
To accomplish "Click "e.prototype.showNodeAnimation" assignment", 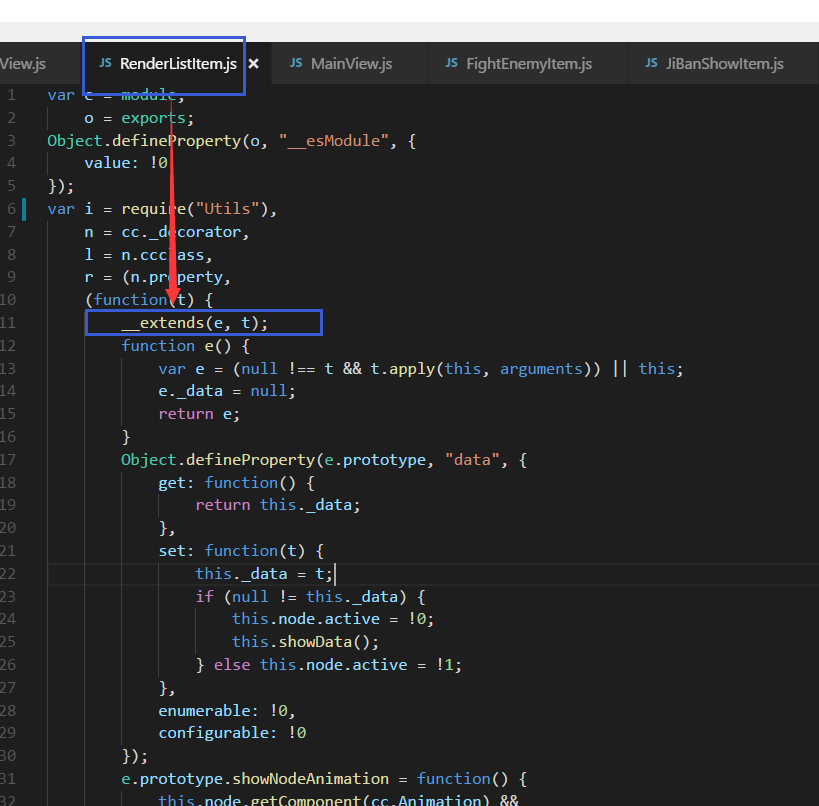I will point(255,779).
